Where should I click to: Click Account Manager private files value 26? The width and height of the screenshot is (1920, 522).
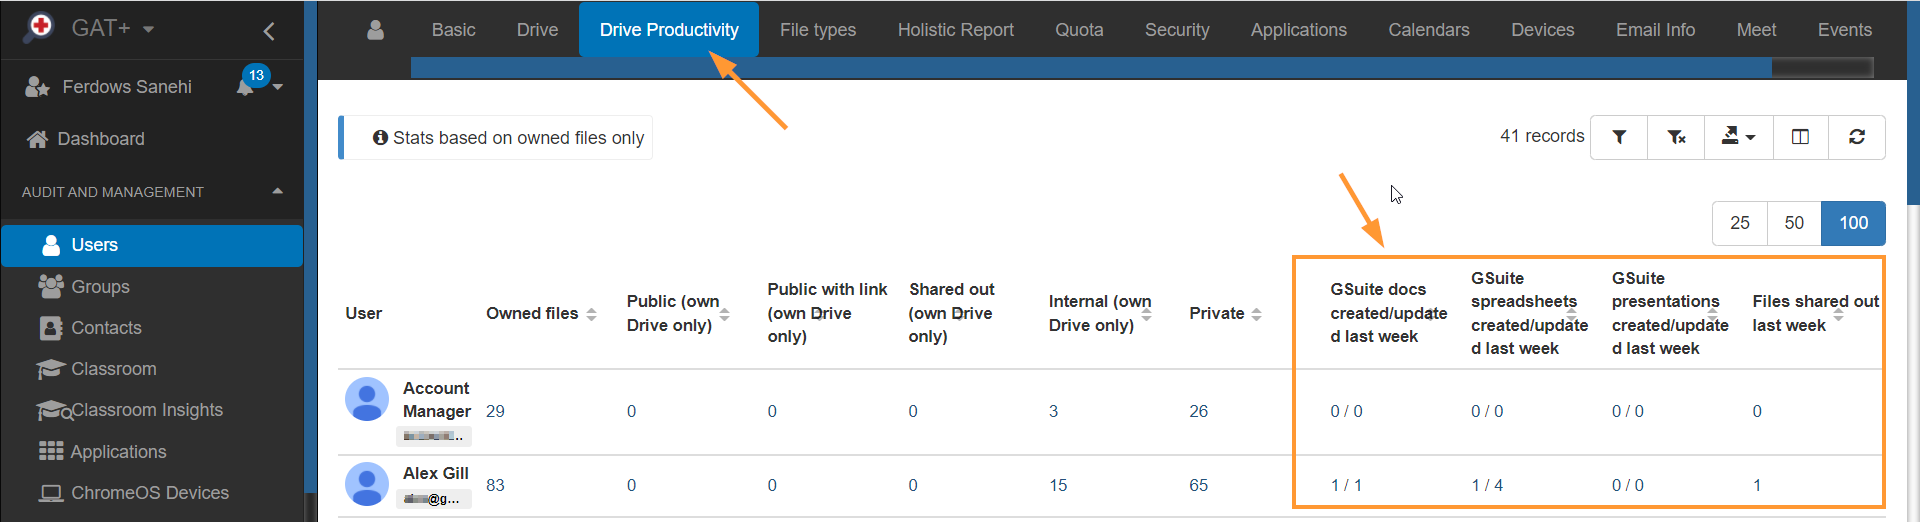pyautogui.click(x=1198, y=411)
